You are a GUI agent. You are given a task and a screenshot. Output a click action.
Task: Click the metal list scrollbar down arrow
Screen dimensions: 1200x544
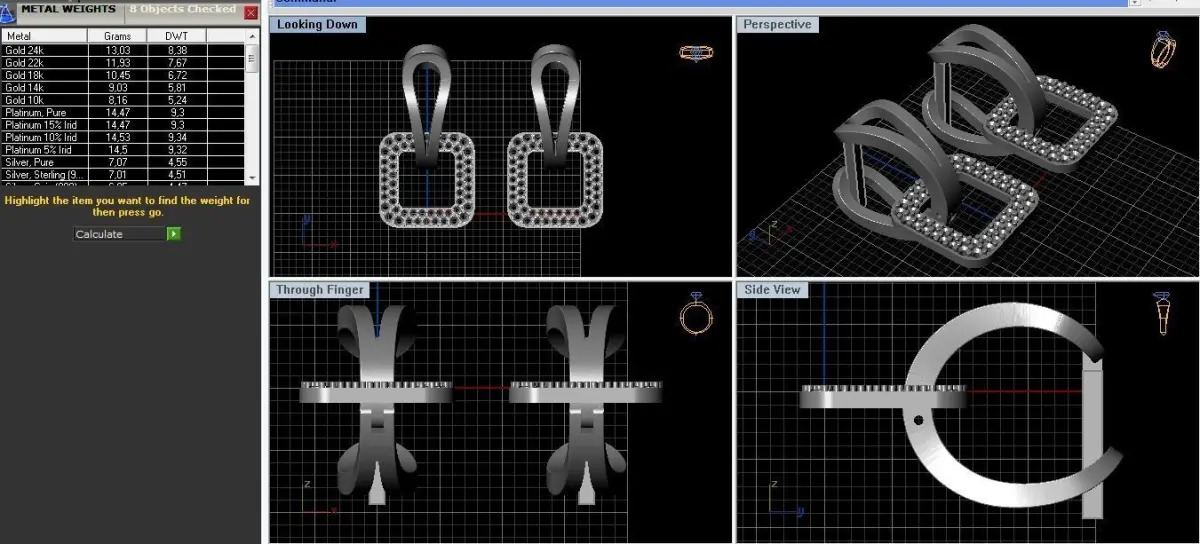pos(251,177)
